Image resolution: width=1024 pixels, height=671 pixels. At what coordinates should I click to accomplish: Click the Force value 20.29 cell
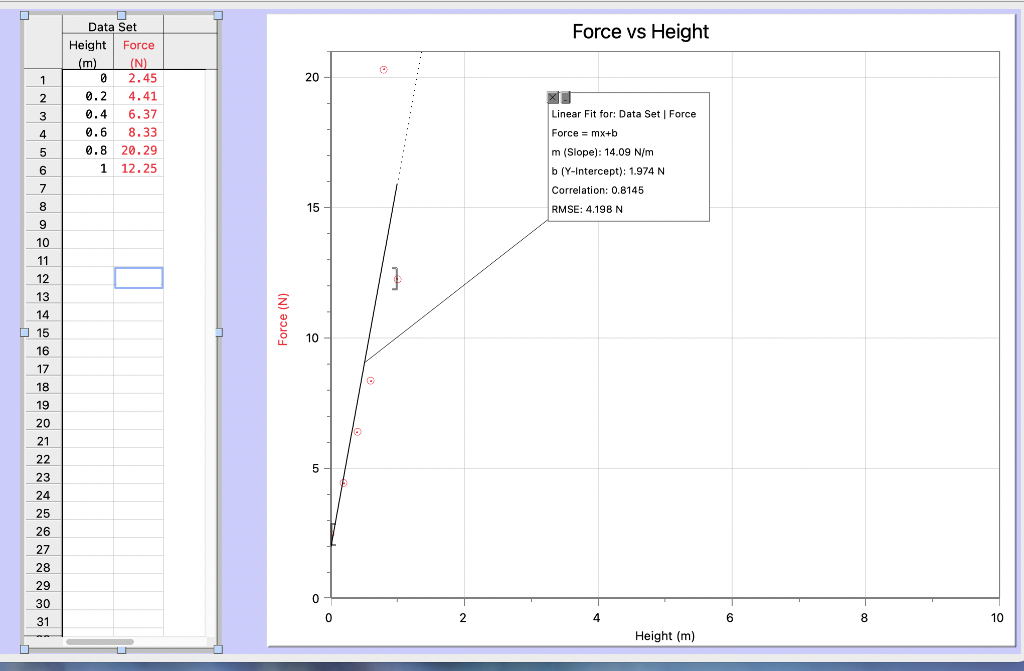pos(139,150)
